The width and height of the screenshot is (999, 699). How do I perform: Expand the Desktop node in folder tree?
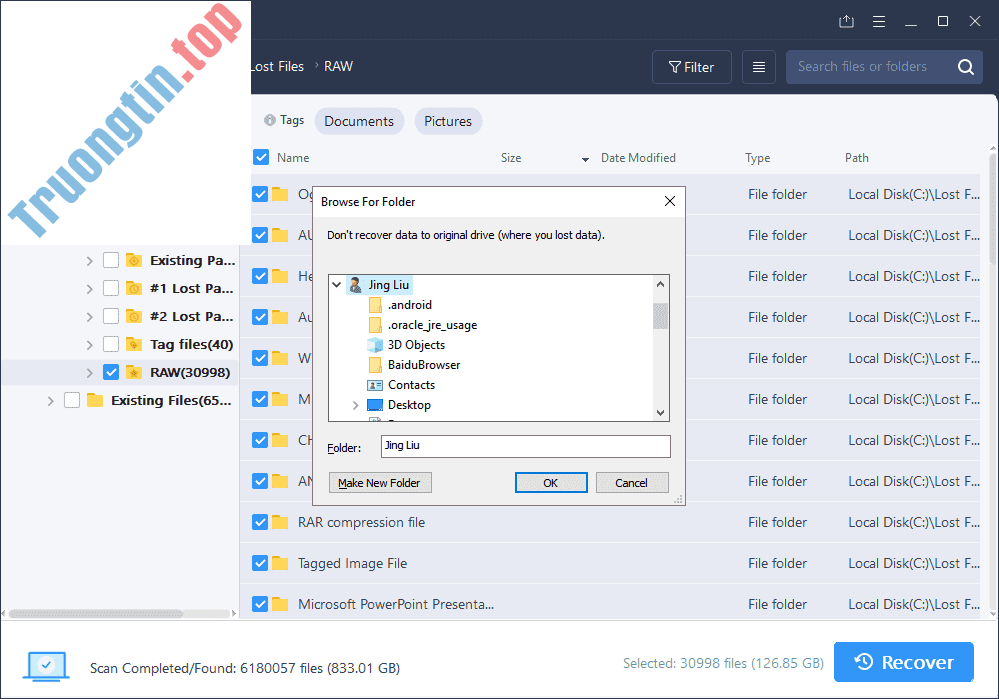[x=355, y=405]
